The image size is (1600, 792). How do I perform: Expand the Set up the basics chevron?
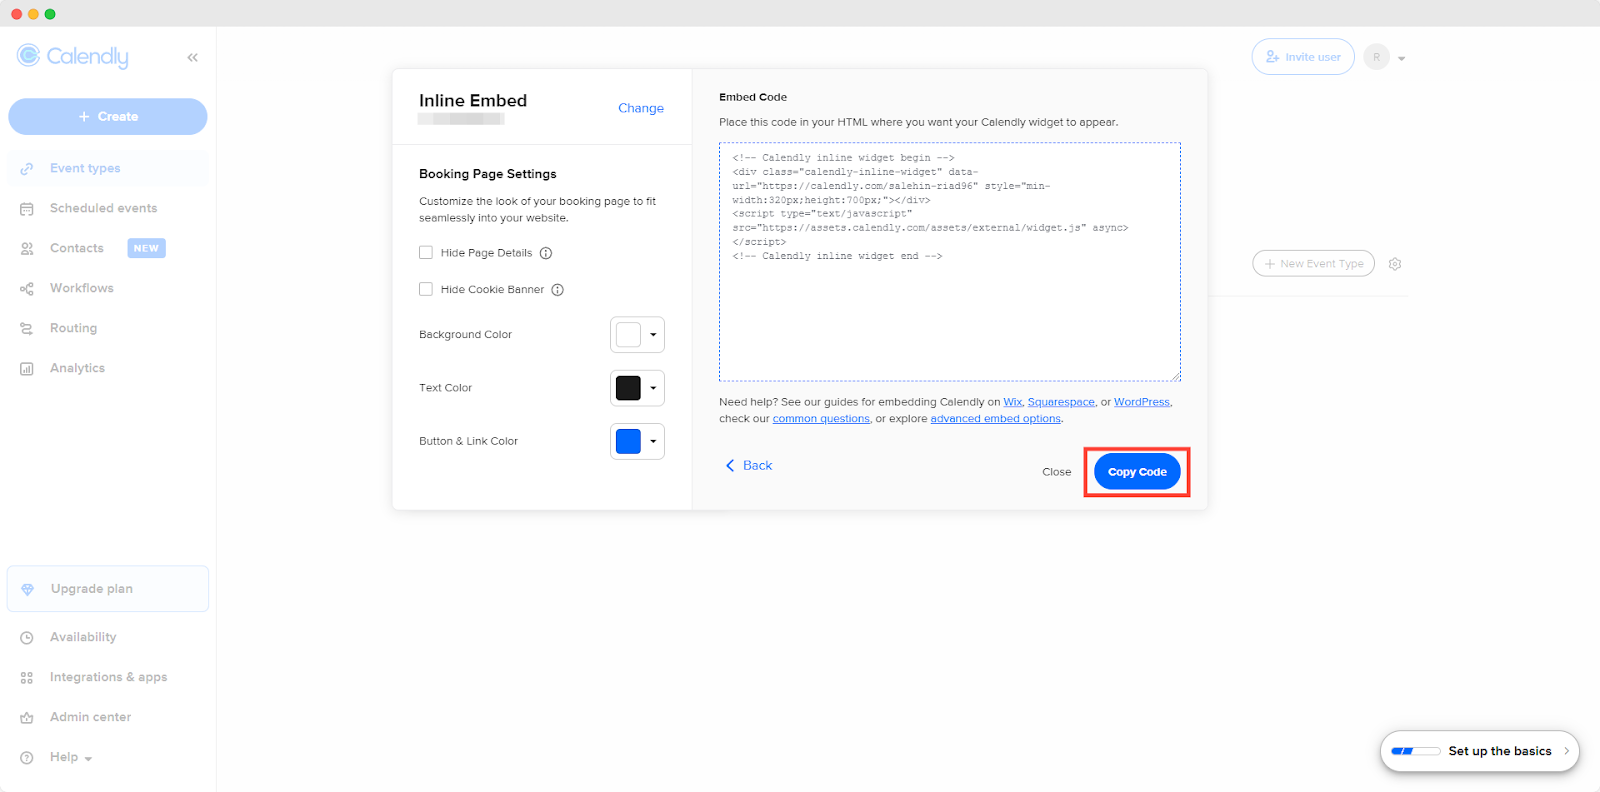click(1566, 751)
